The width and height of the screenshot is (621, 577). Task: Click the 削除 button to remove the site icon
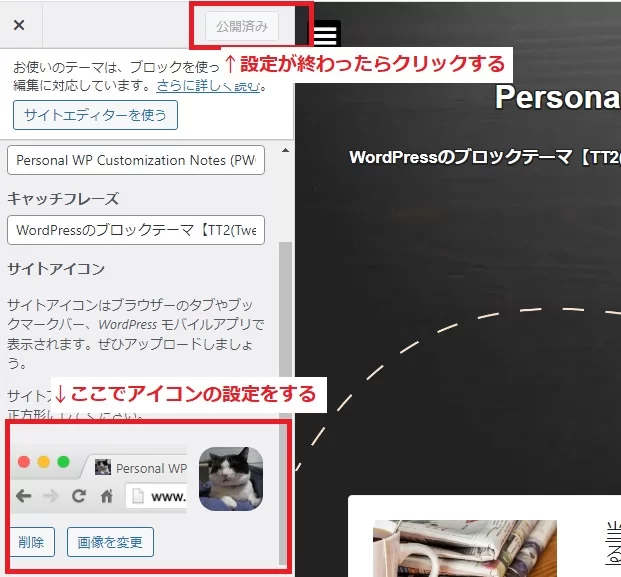coord(31,542)
